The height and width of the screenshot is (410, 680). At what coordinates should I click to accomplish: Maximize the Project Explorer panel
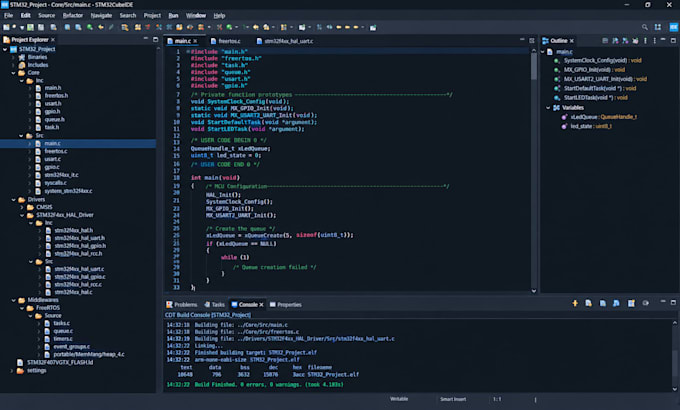156,39
